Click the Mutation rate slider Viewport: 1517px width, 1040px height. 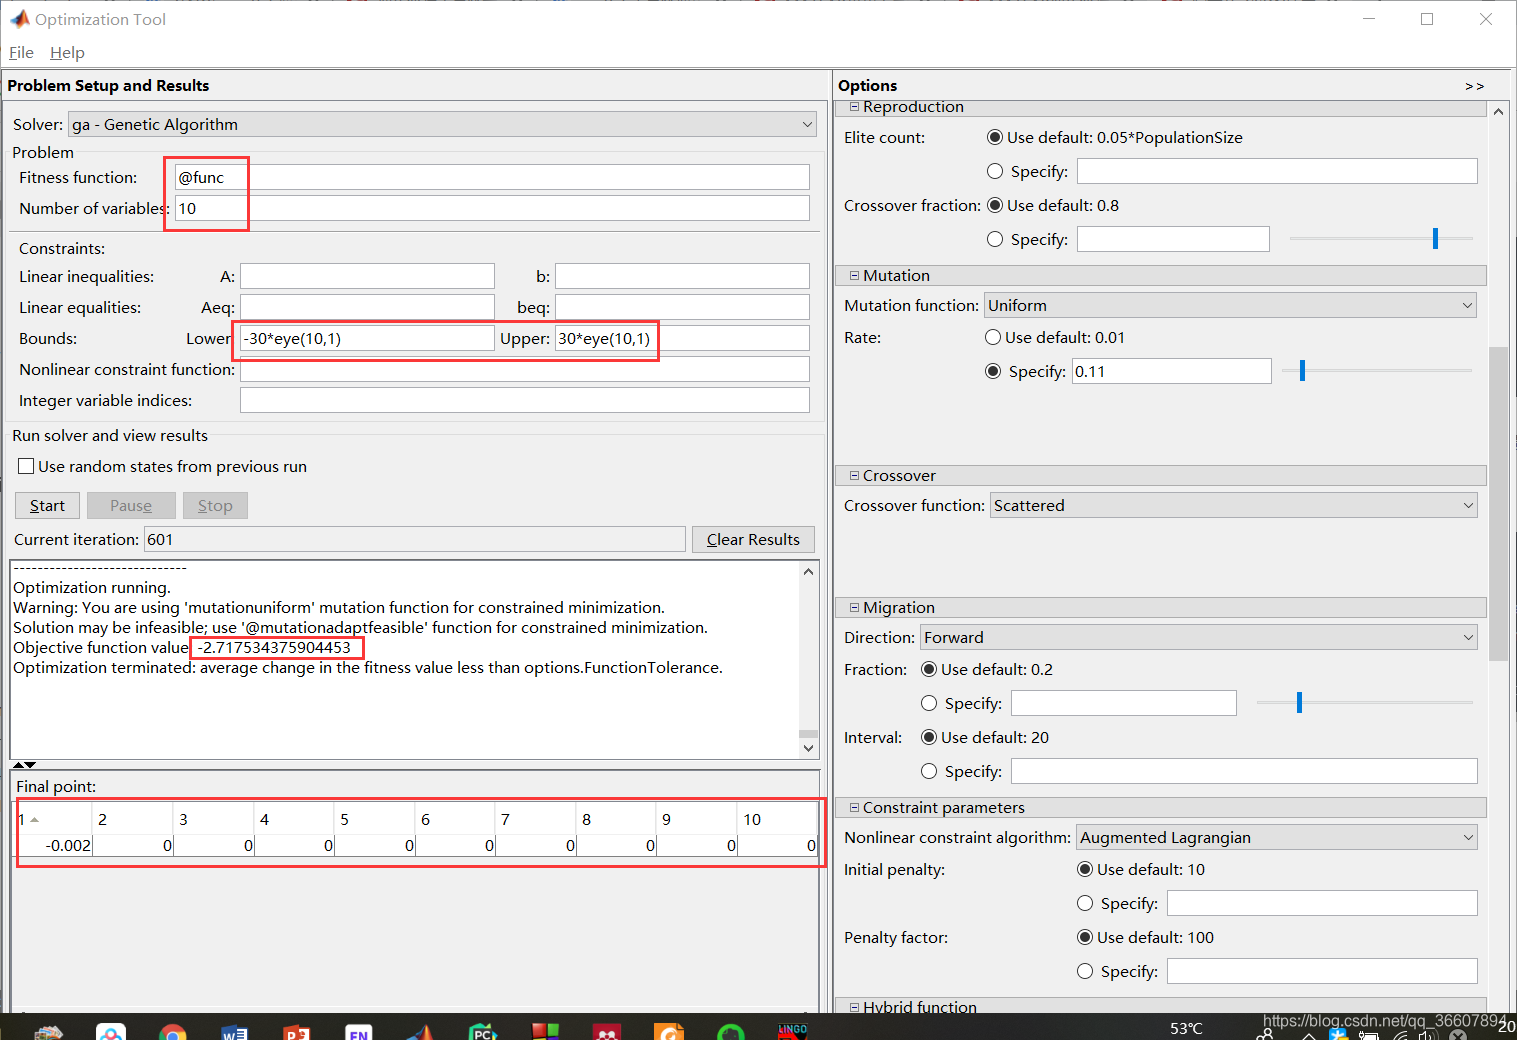1302,371
